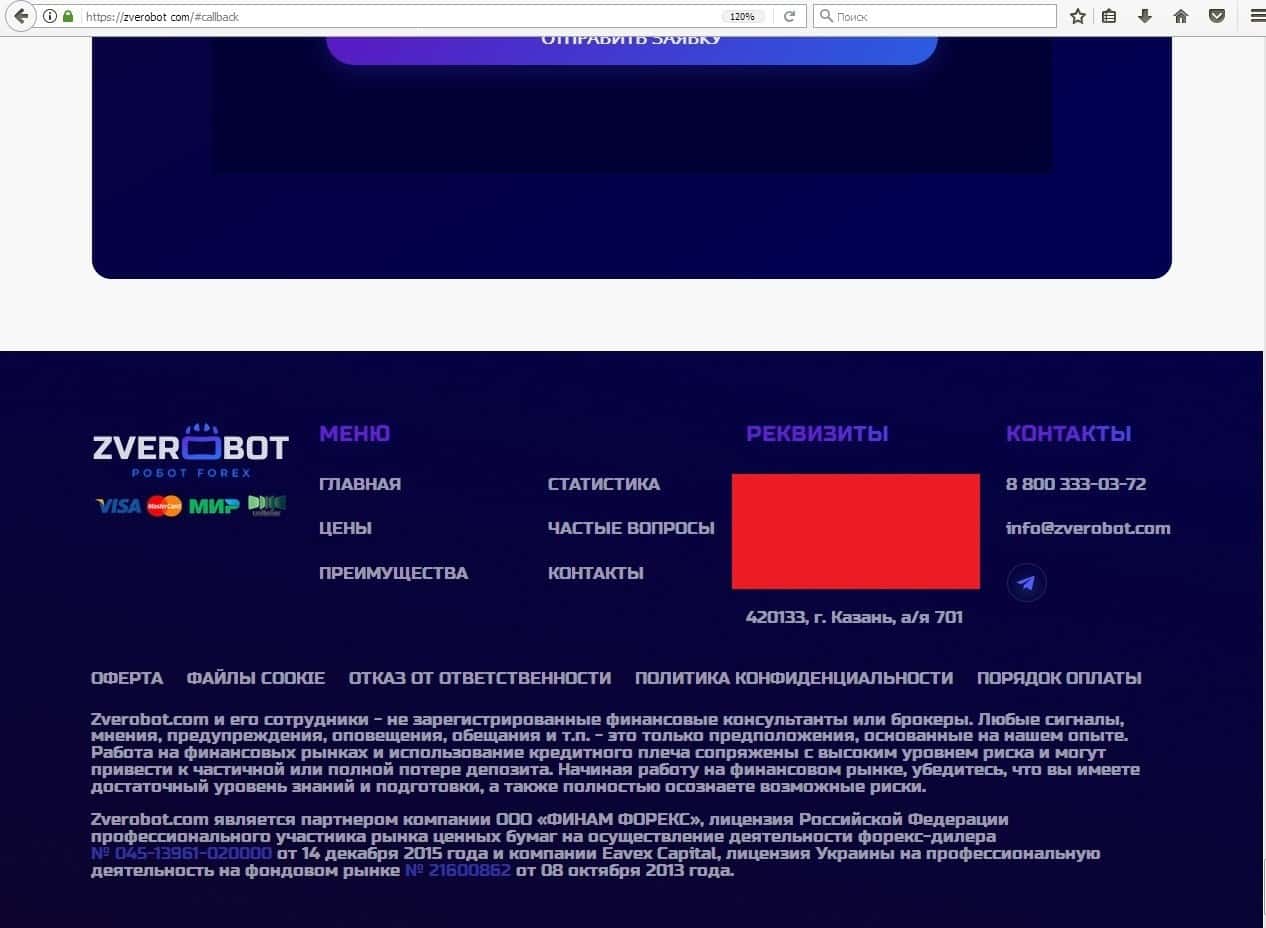Open ОТКАЗ ОТ ОТВЕТСТВЕННОСТИ link
The image size is (1266, 928).
click(x=480, y=678)
